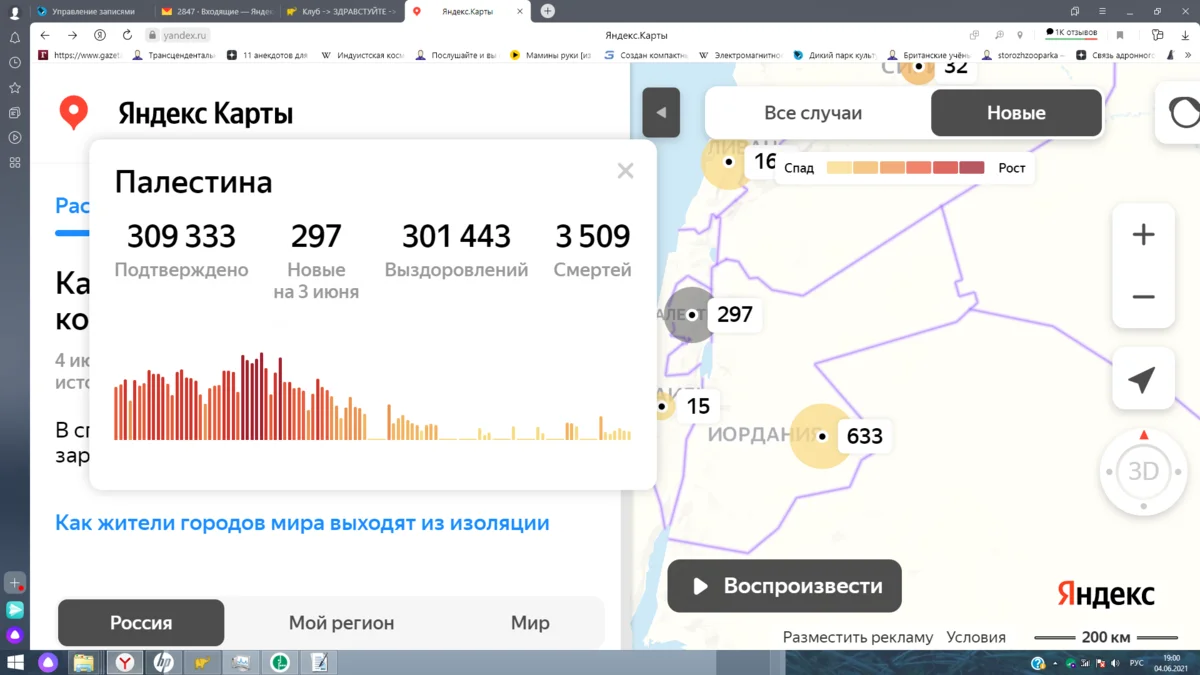Viewport: 1200px width, 675px height.
Task: Launch Alice assistant from the taskbar
Action: (x=48, y=662)
